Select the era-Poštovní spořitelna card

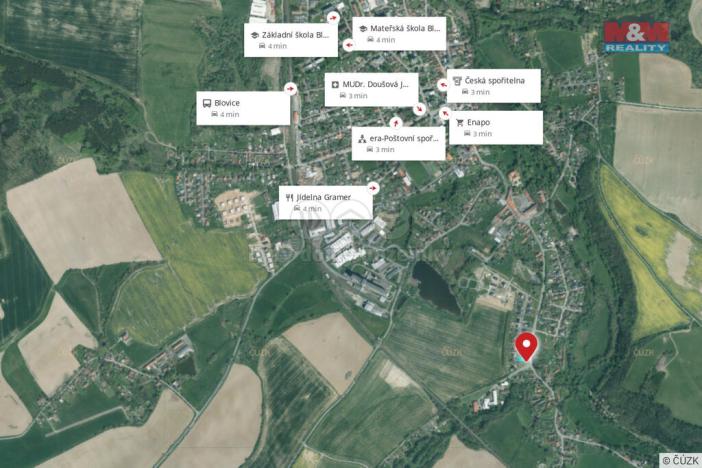(398, 143)
